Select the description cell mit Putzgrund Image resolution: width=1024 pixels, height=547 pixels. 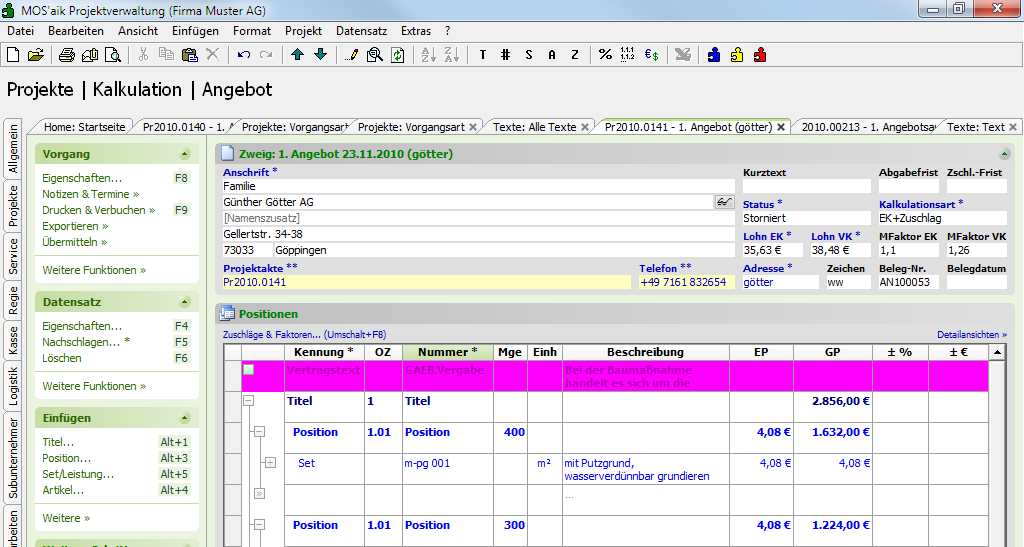(645, 469)
